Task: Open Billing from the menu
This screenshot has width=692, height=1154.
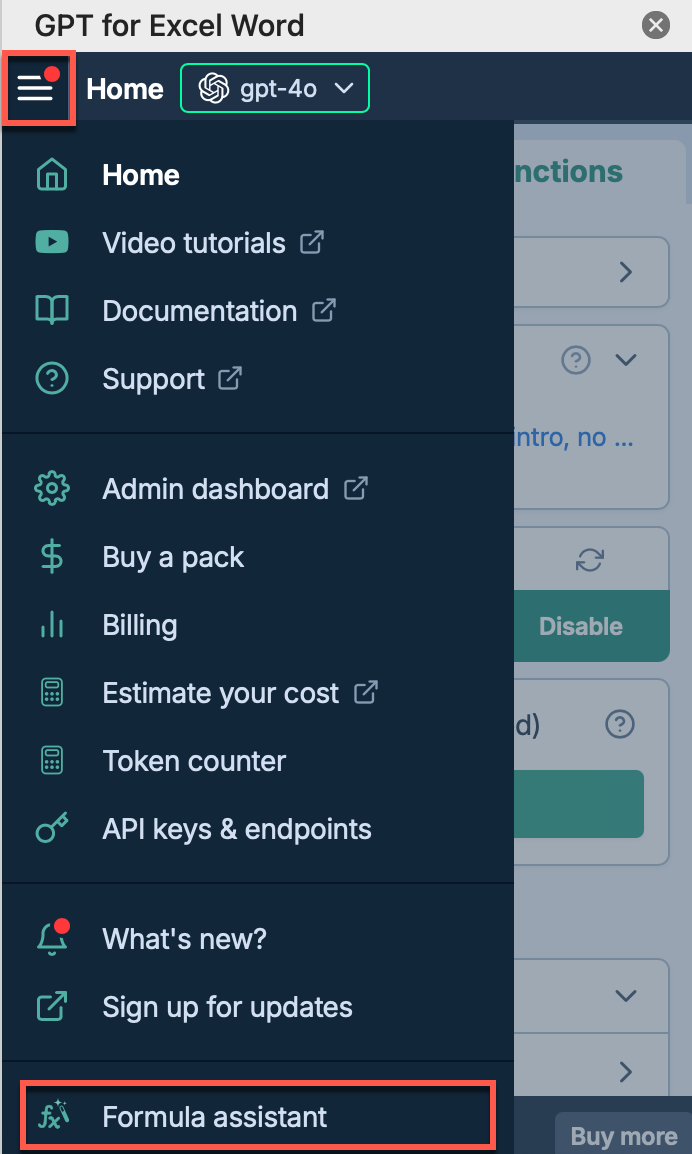Action: click(x=139, y=625)
